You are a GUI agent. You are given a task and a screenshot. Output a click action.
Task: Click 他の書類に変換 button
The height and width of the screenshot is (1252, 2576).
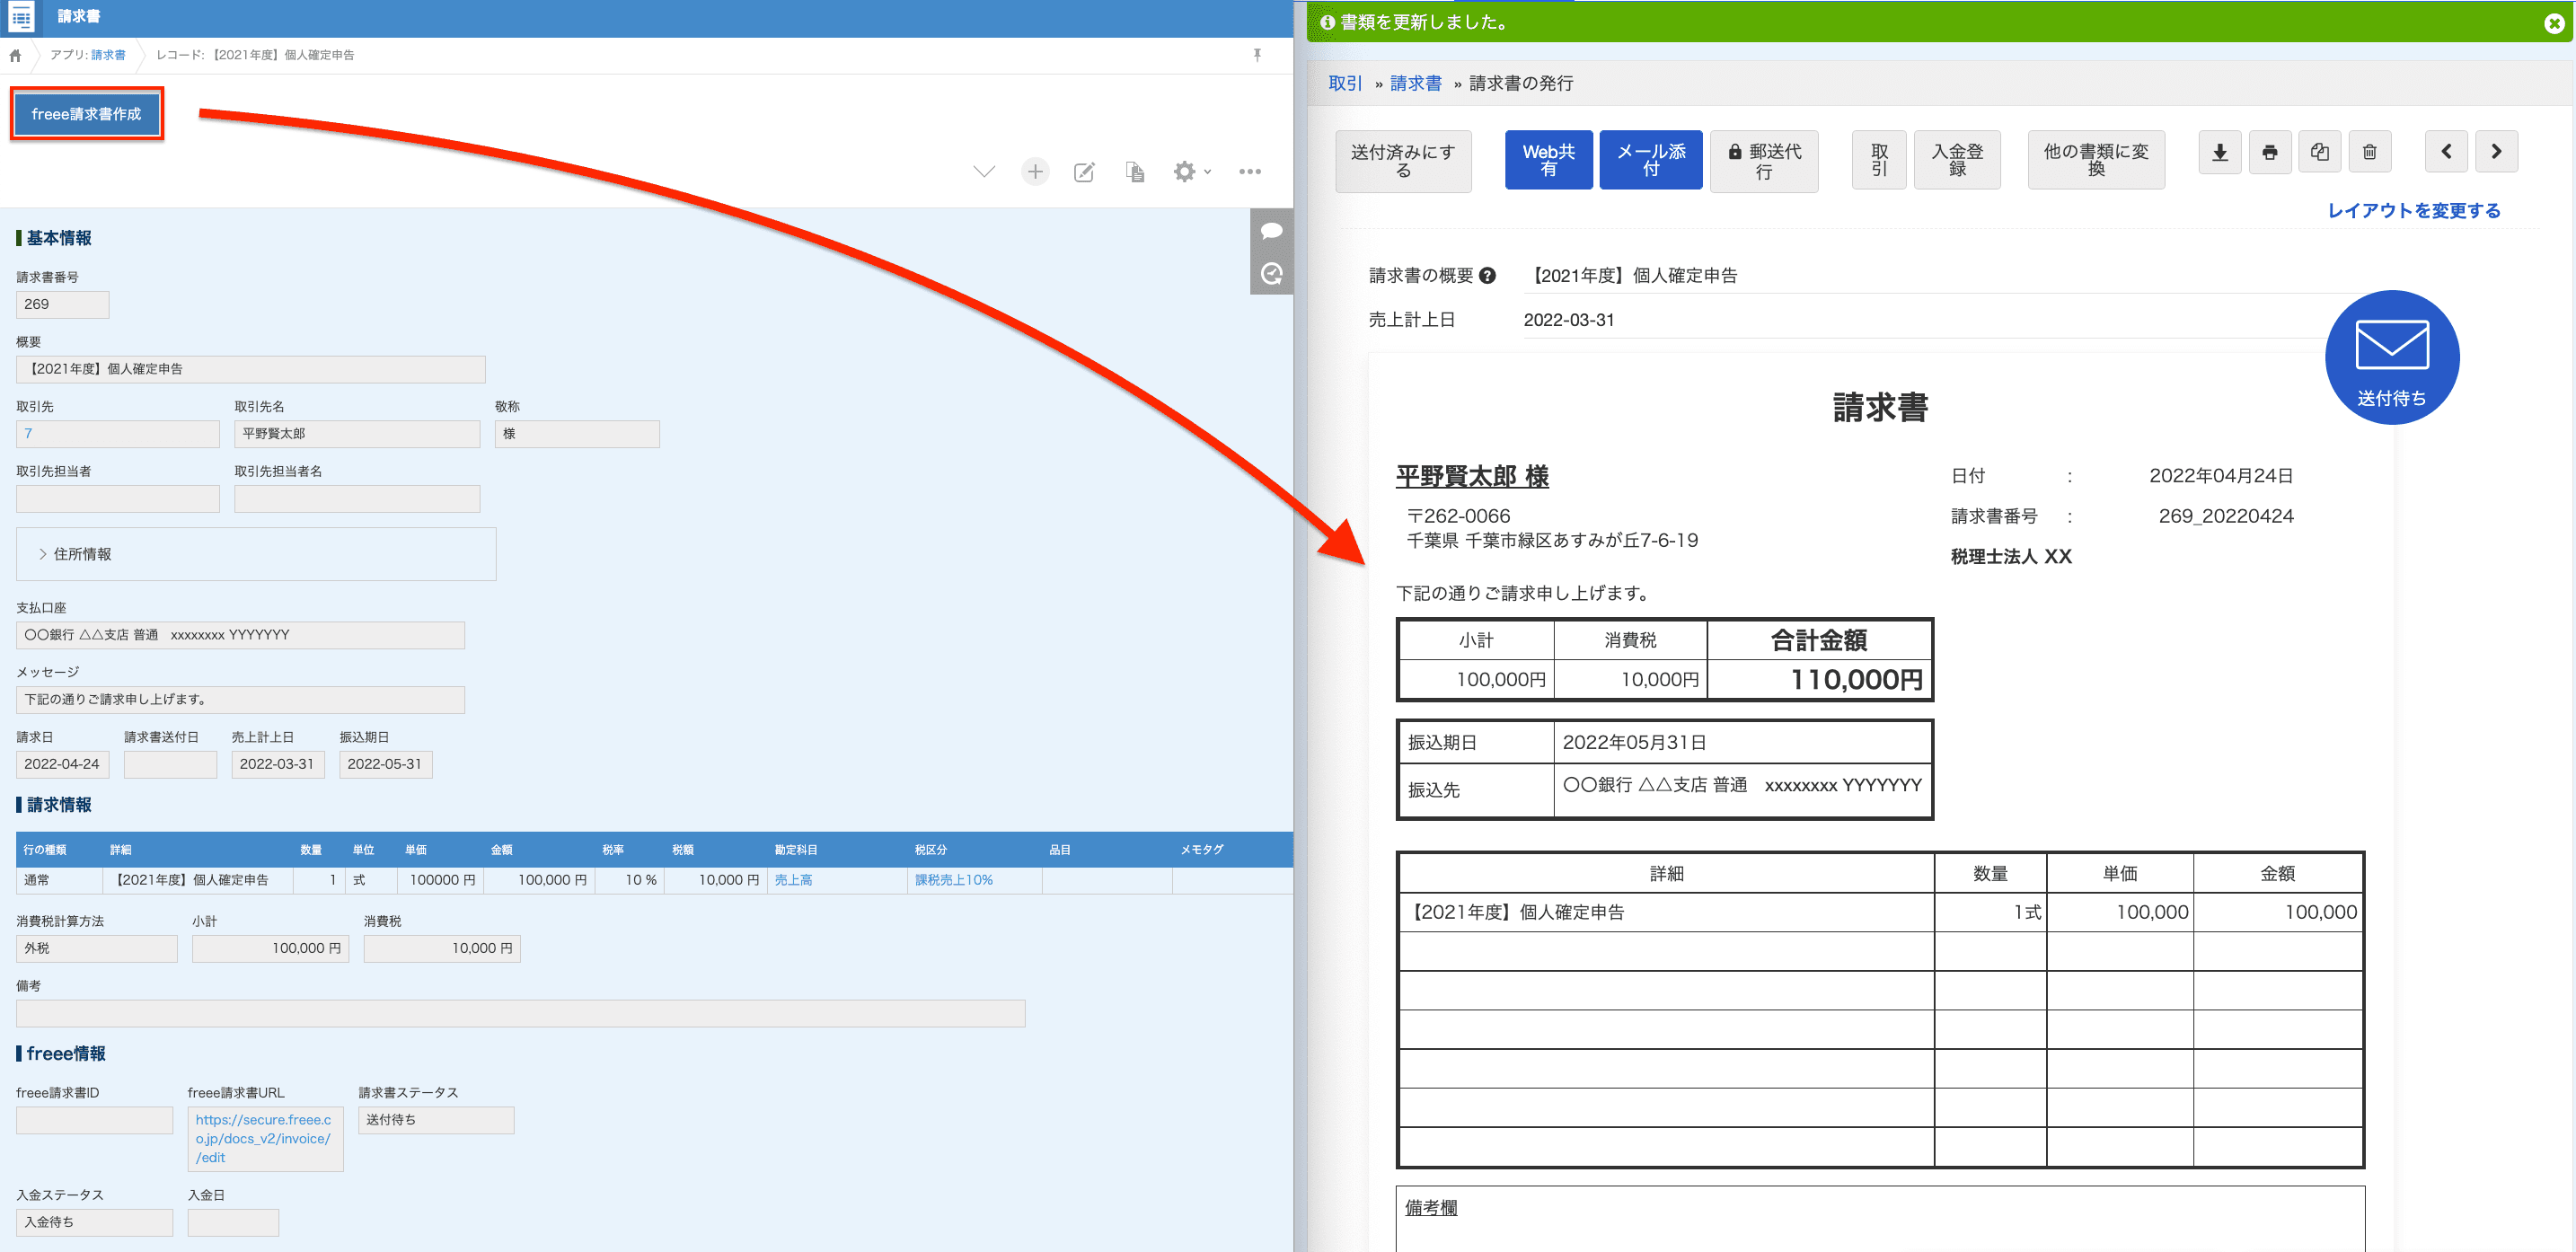(2096, 160)
